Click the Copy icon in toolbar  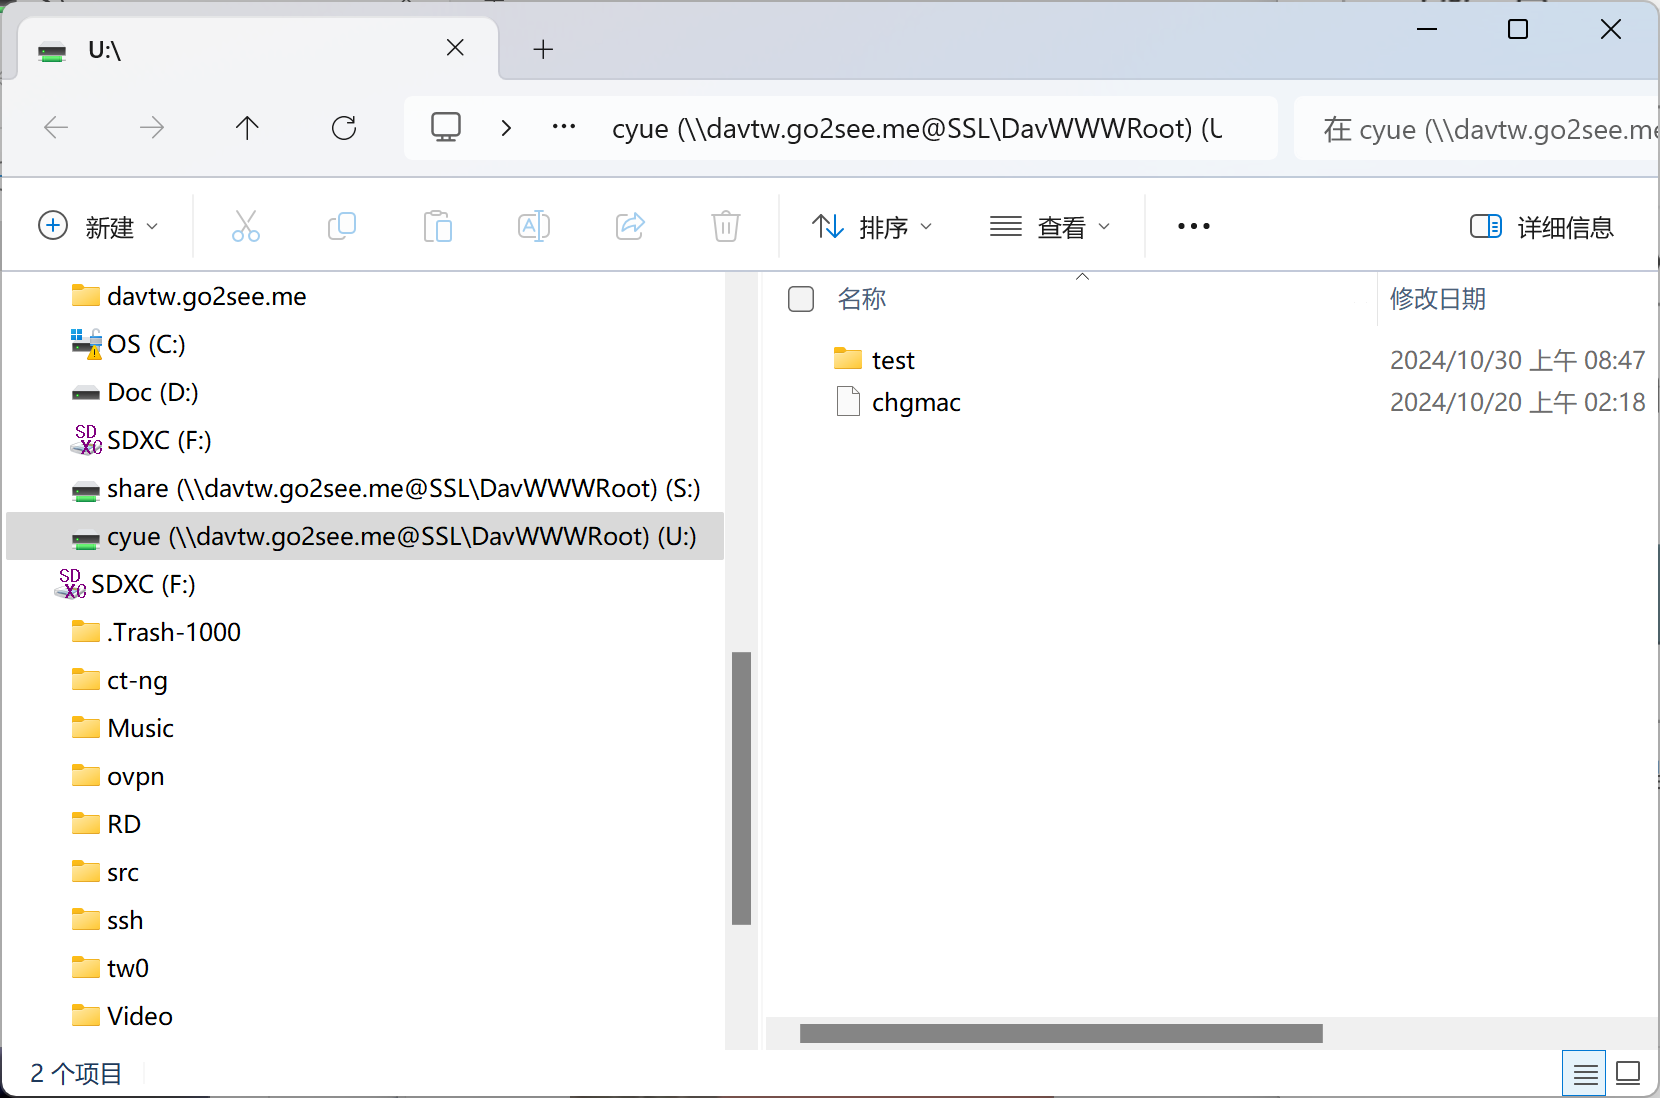341,227
